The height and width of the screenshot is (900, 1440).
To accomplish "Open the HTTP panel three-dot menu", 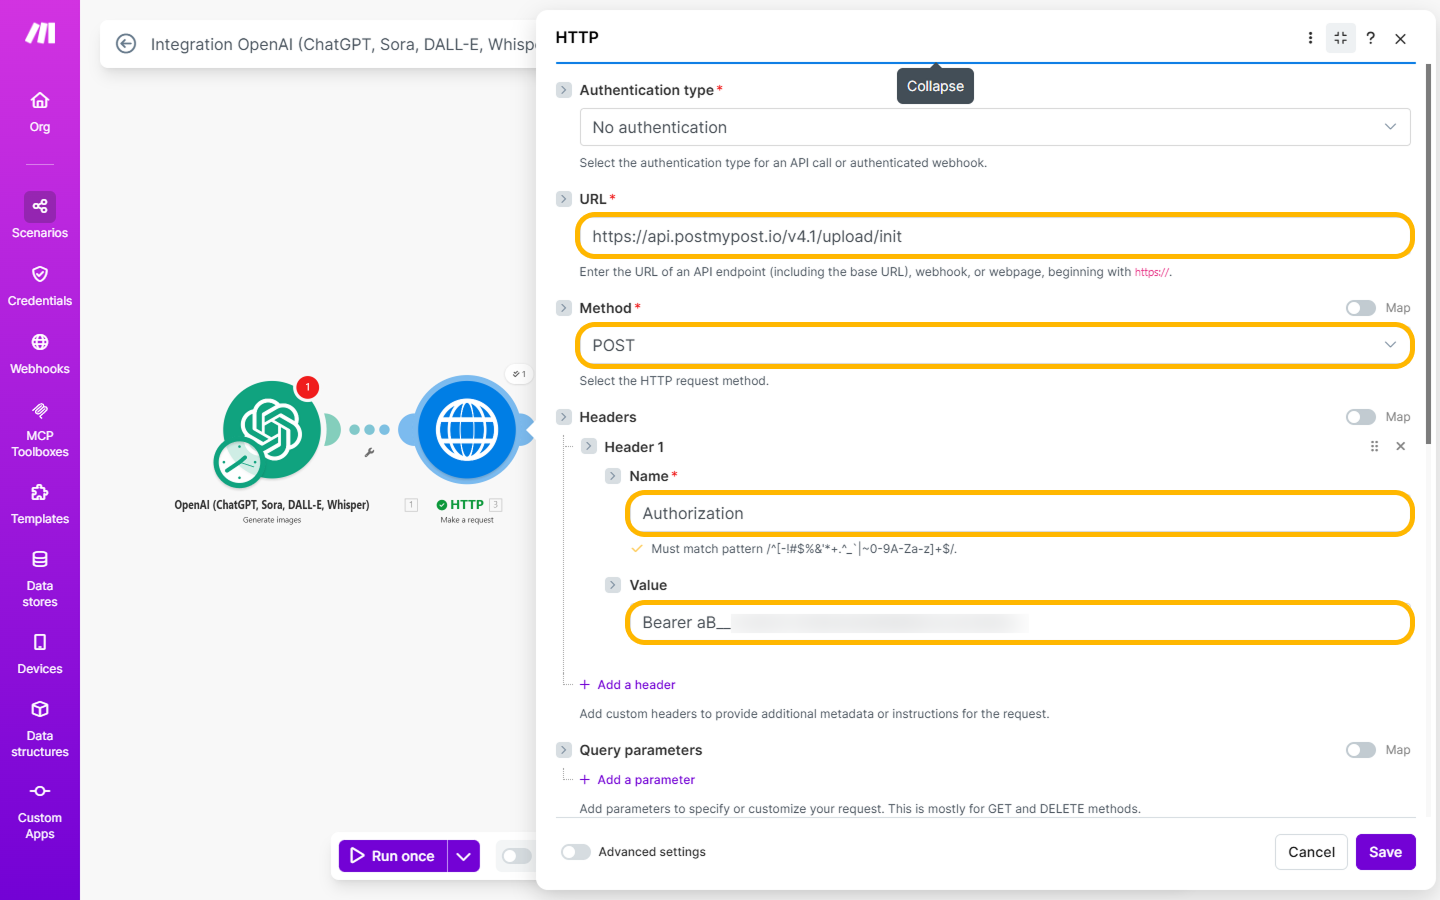I will [1310, 38].
